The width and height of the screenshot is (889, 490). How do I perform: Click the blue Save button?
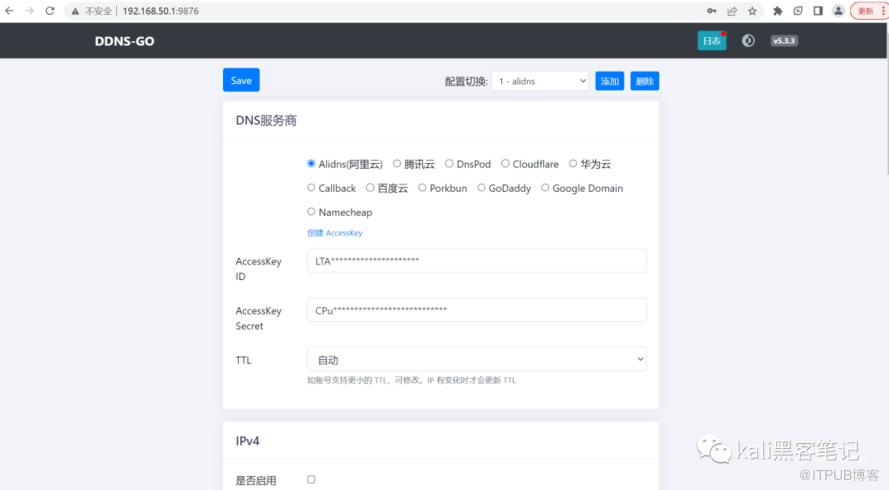tap(241, 80)
